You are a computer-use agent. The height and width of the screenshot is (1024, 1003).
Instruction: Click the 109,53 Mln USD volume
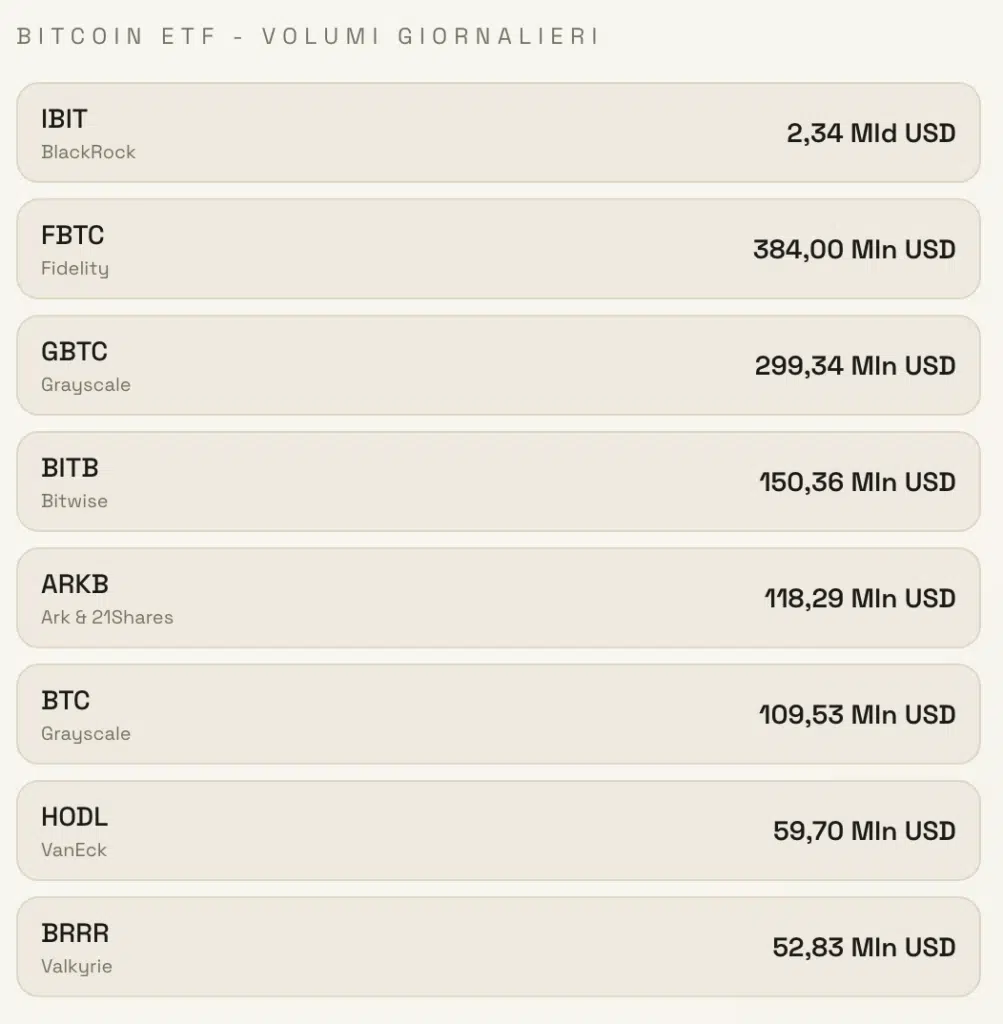click(857, 715)
